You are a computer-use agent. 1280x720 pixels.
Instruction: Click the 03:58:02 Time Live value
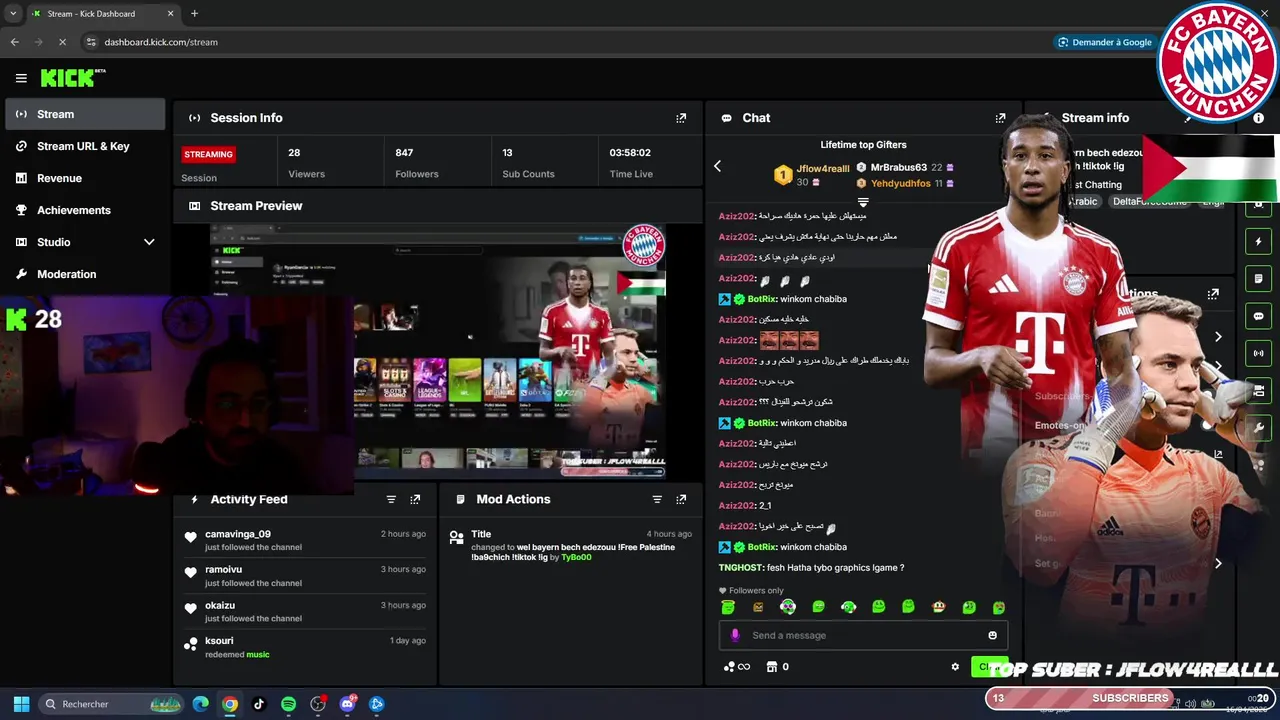(630, 153)
